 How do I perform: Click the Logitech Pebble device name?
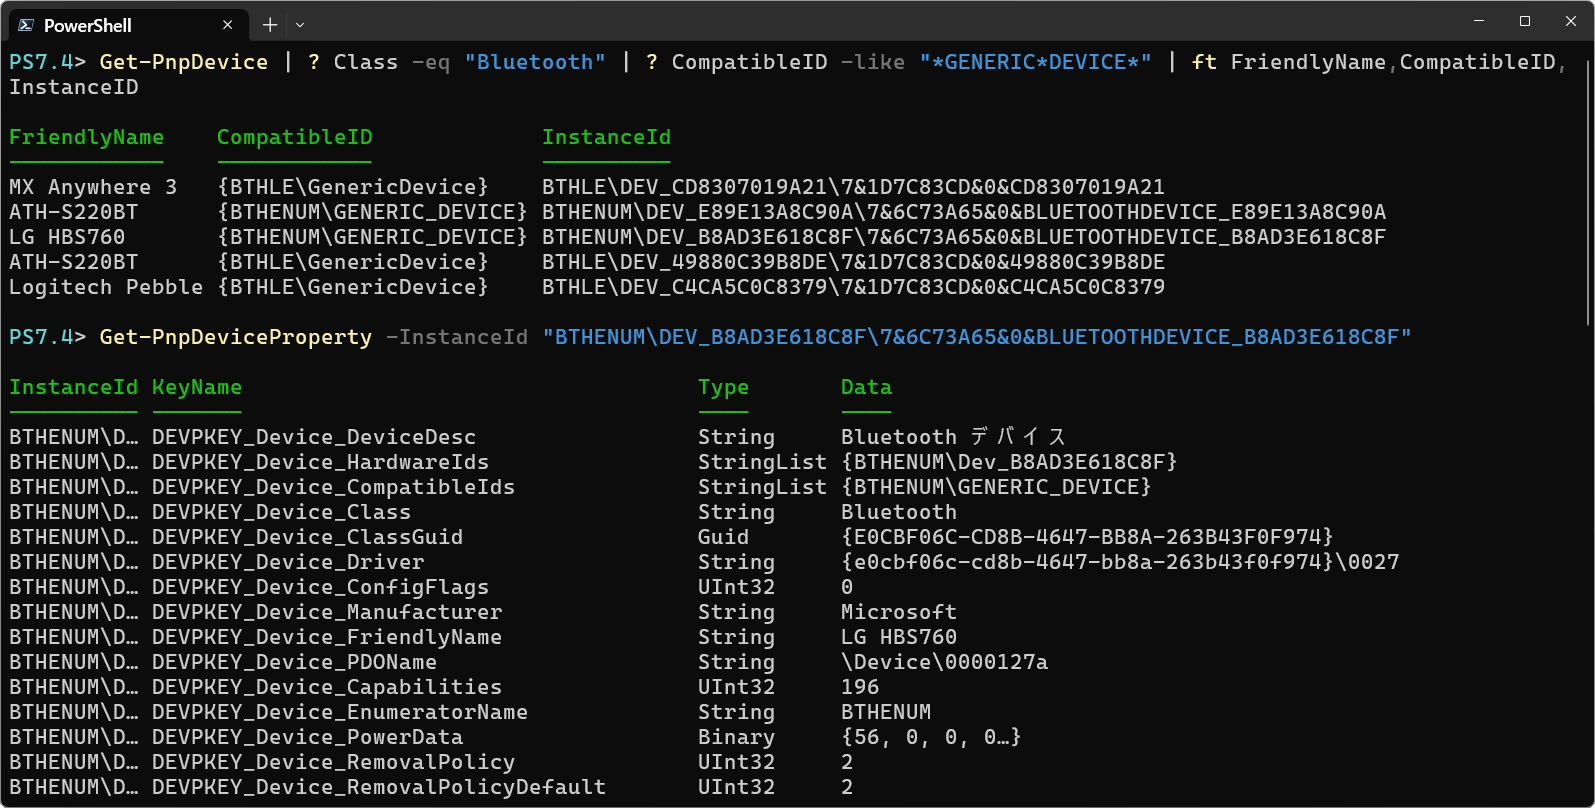coord(106,287)
